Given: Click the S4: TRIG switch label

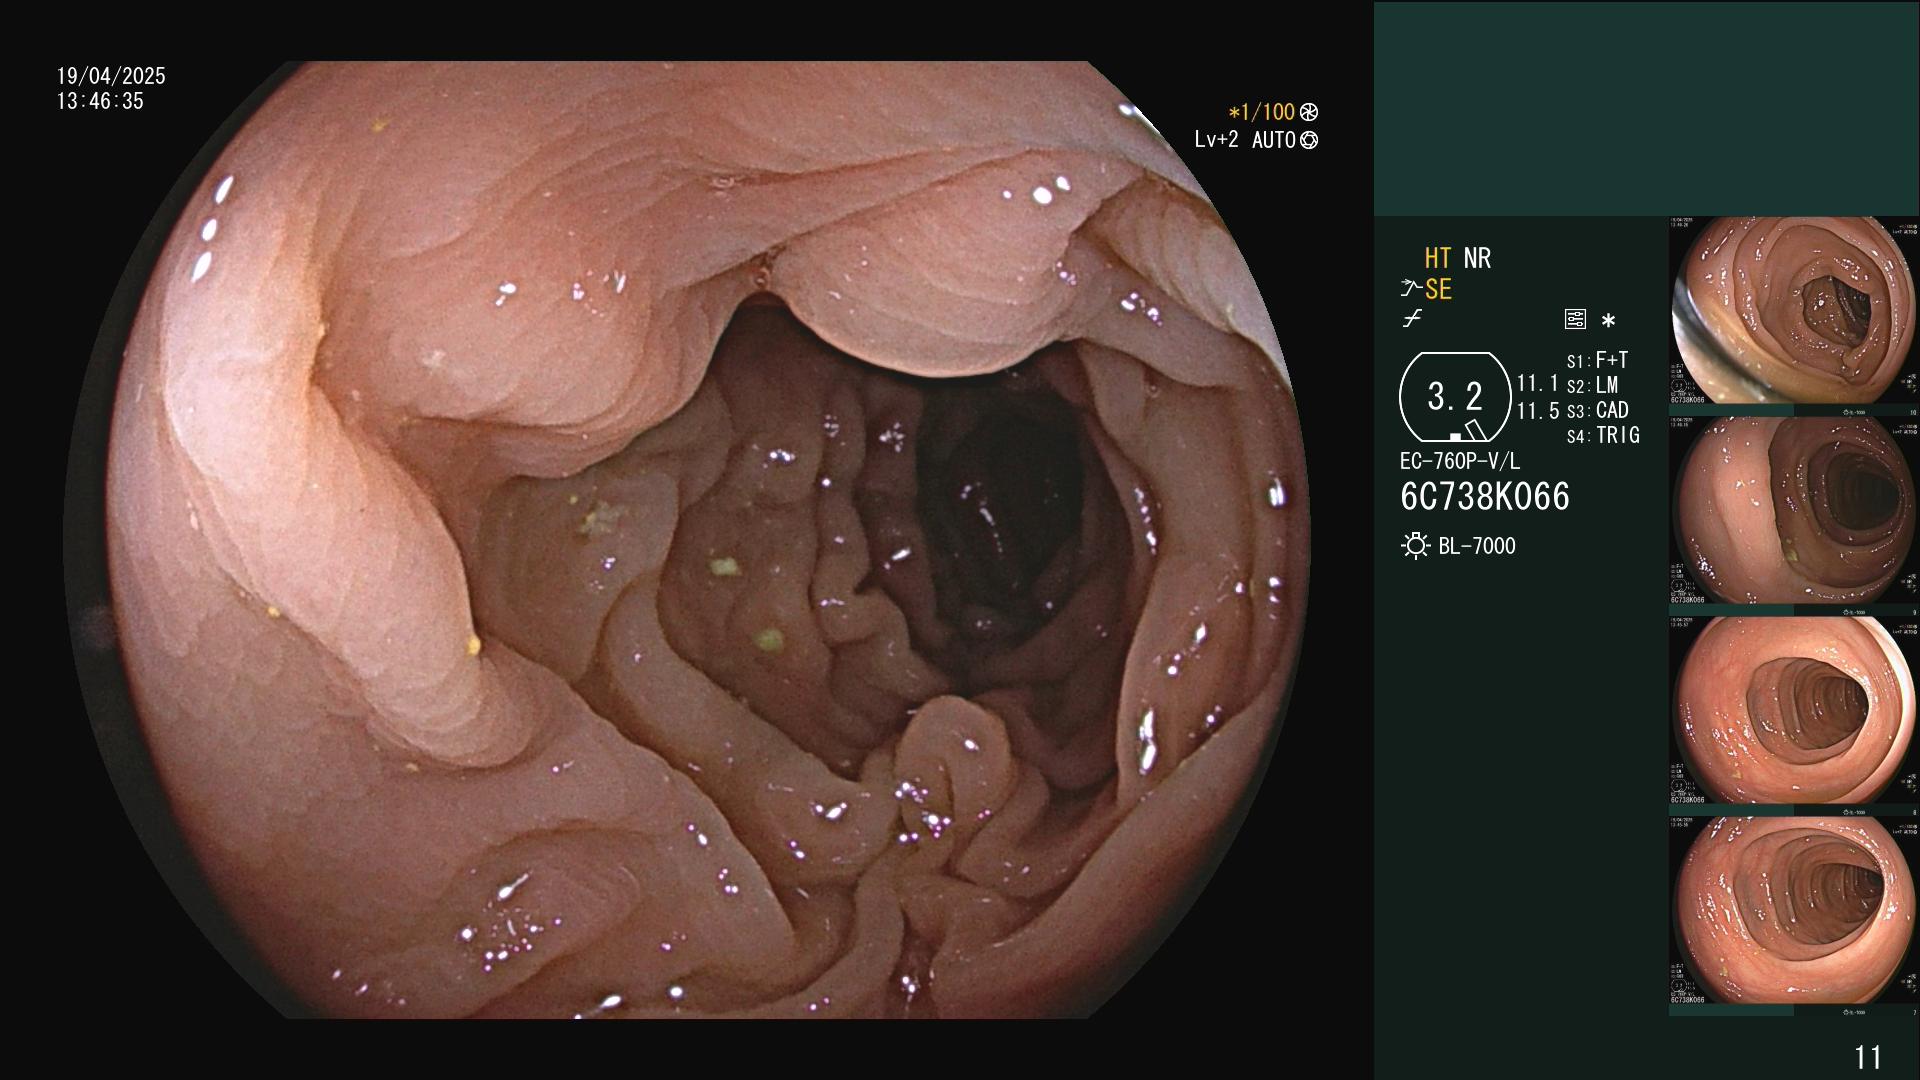Looking at the screenshot, I should coord(1603,435).
